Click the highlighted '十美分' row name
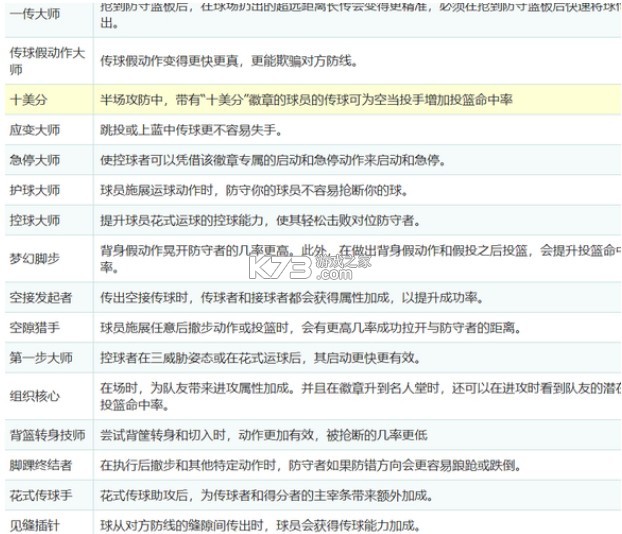This screenshot has height=534, width=622. [29, 99]
